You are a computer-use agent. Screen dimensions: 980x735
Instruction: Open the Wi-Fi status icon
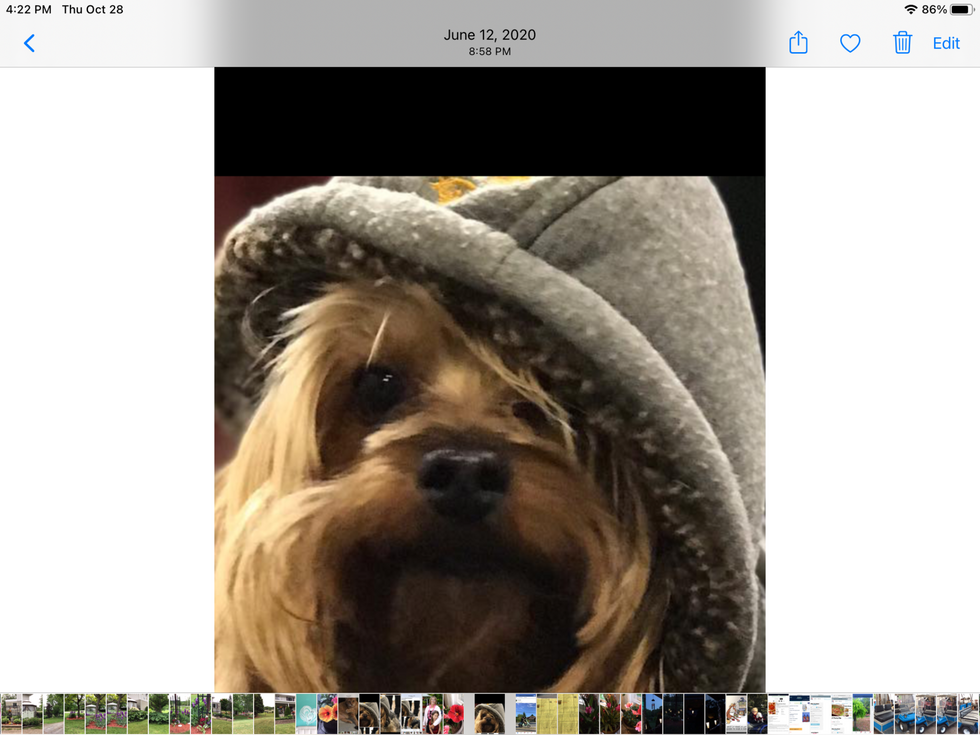pyautogui.click(x=911, y=9)
